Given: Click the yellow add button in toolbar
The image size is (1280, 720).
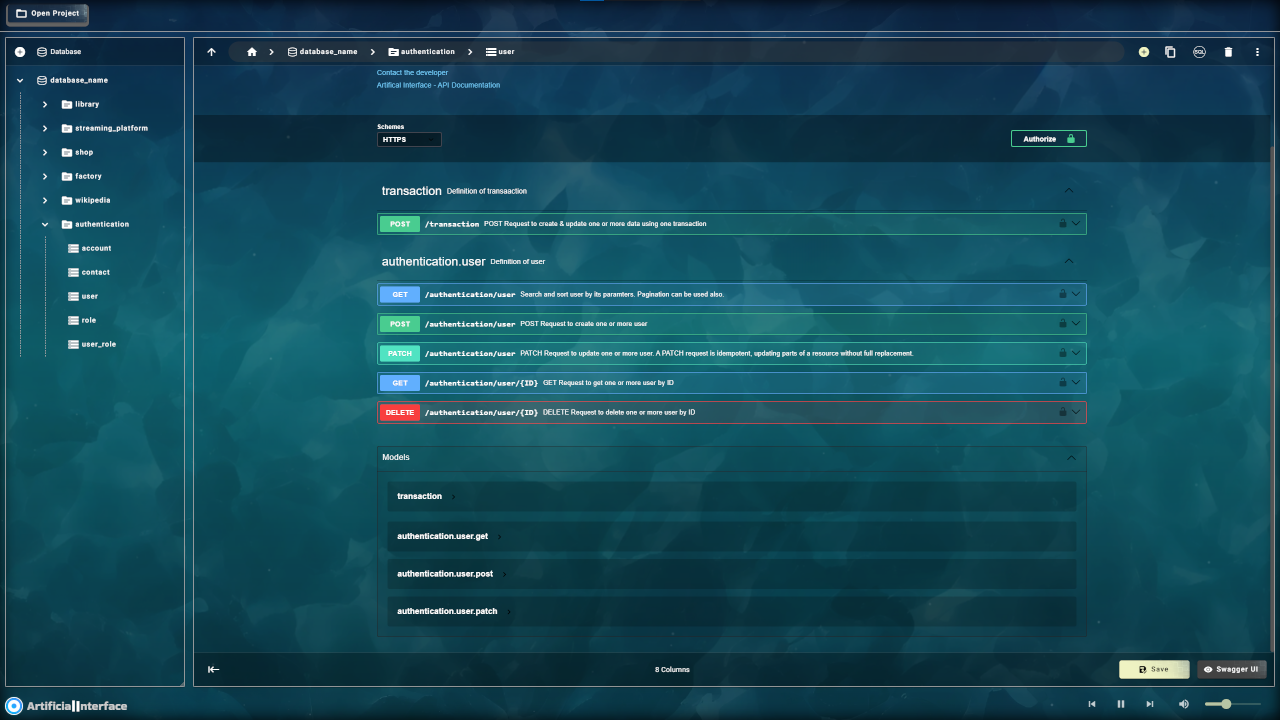Looking at the screenshot, I should pyautogui.click(x=1144, y=52).
